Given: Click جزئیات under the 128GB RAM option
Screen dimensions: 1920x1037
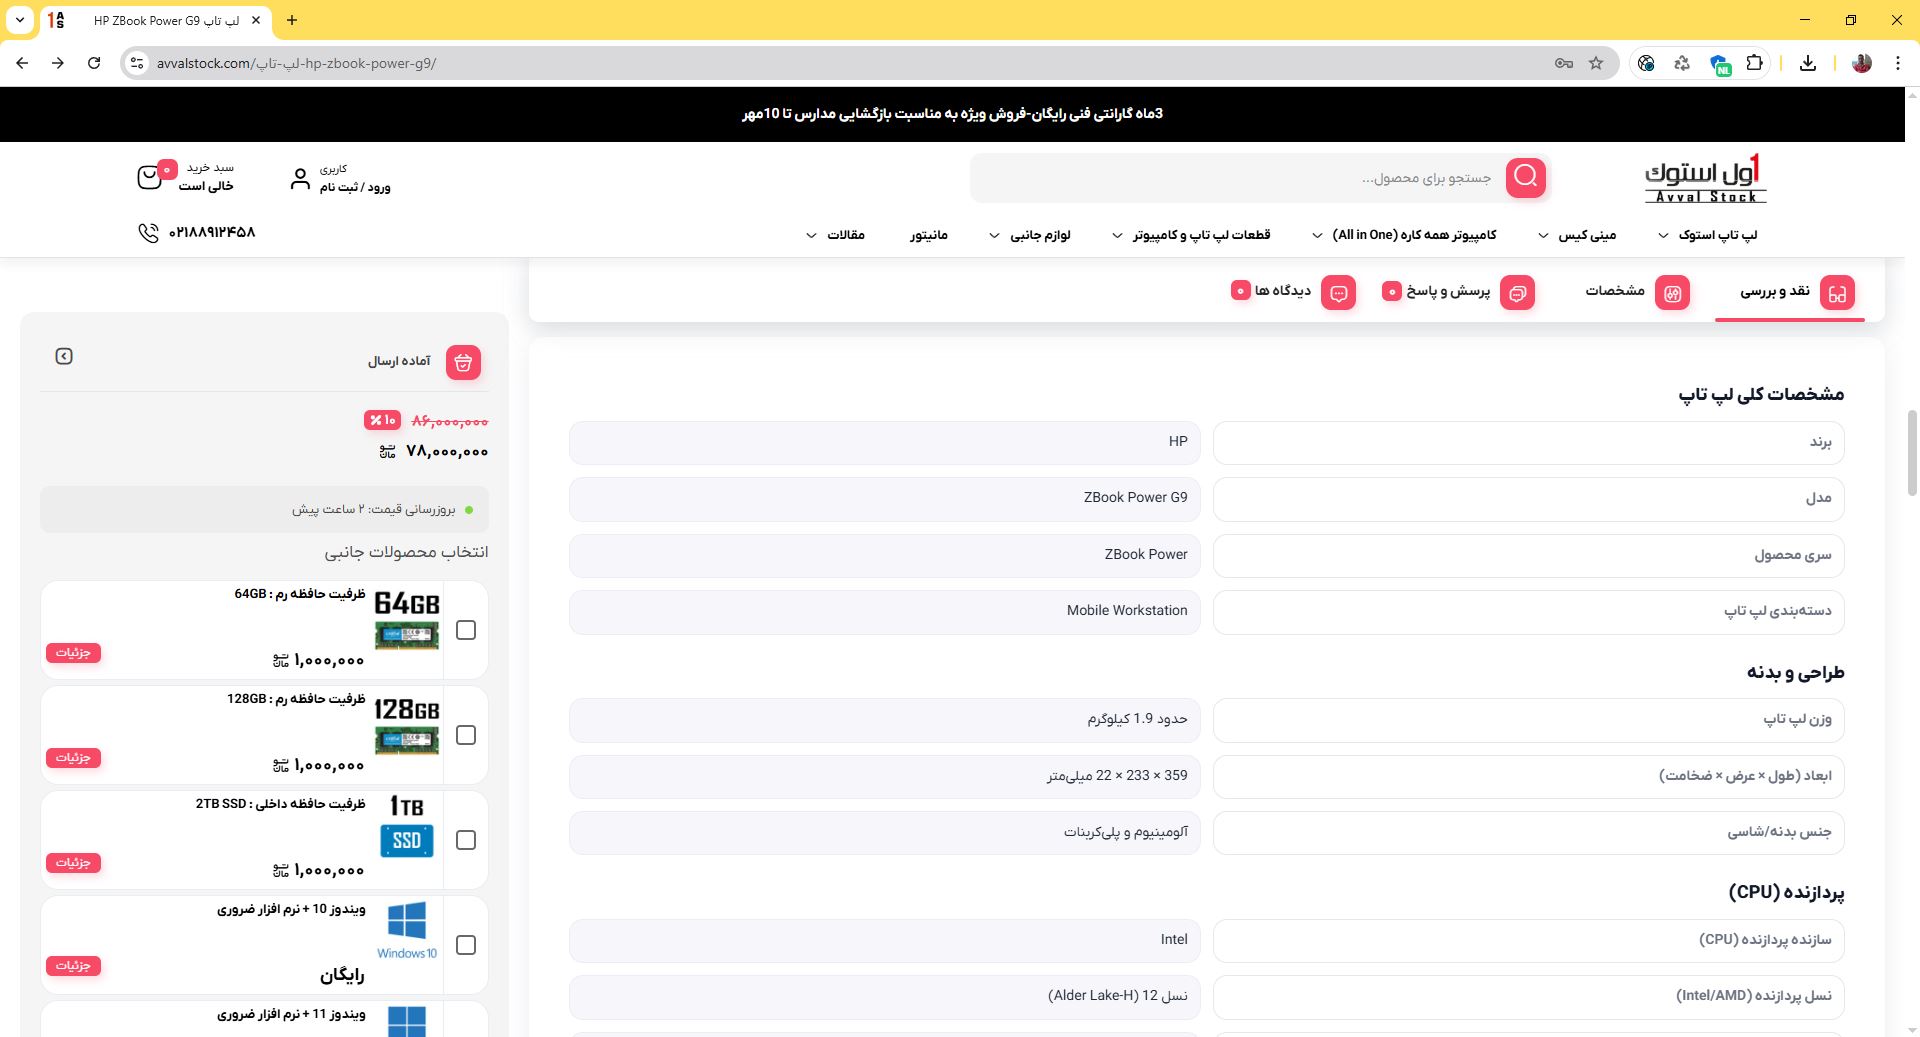Looking at the screenshot, I should (73, 757).
